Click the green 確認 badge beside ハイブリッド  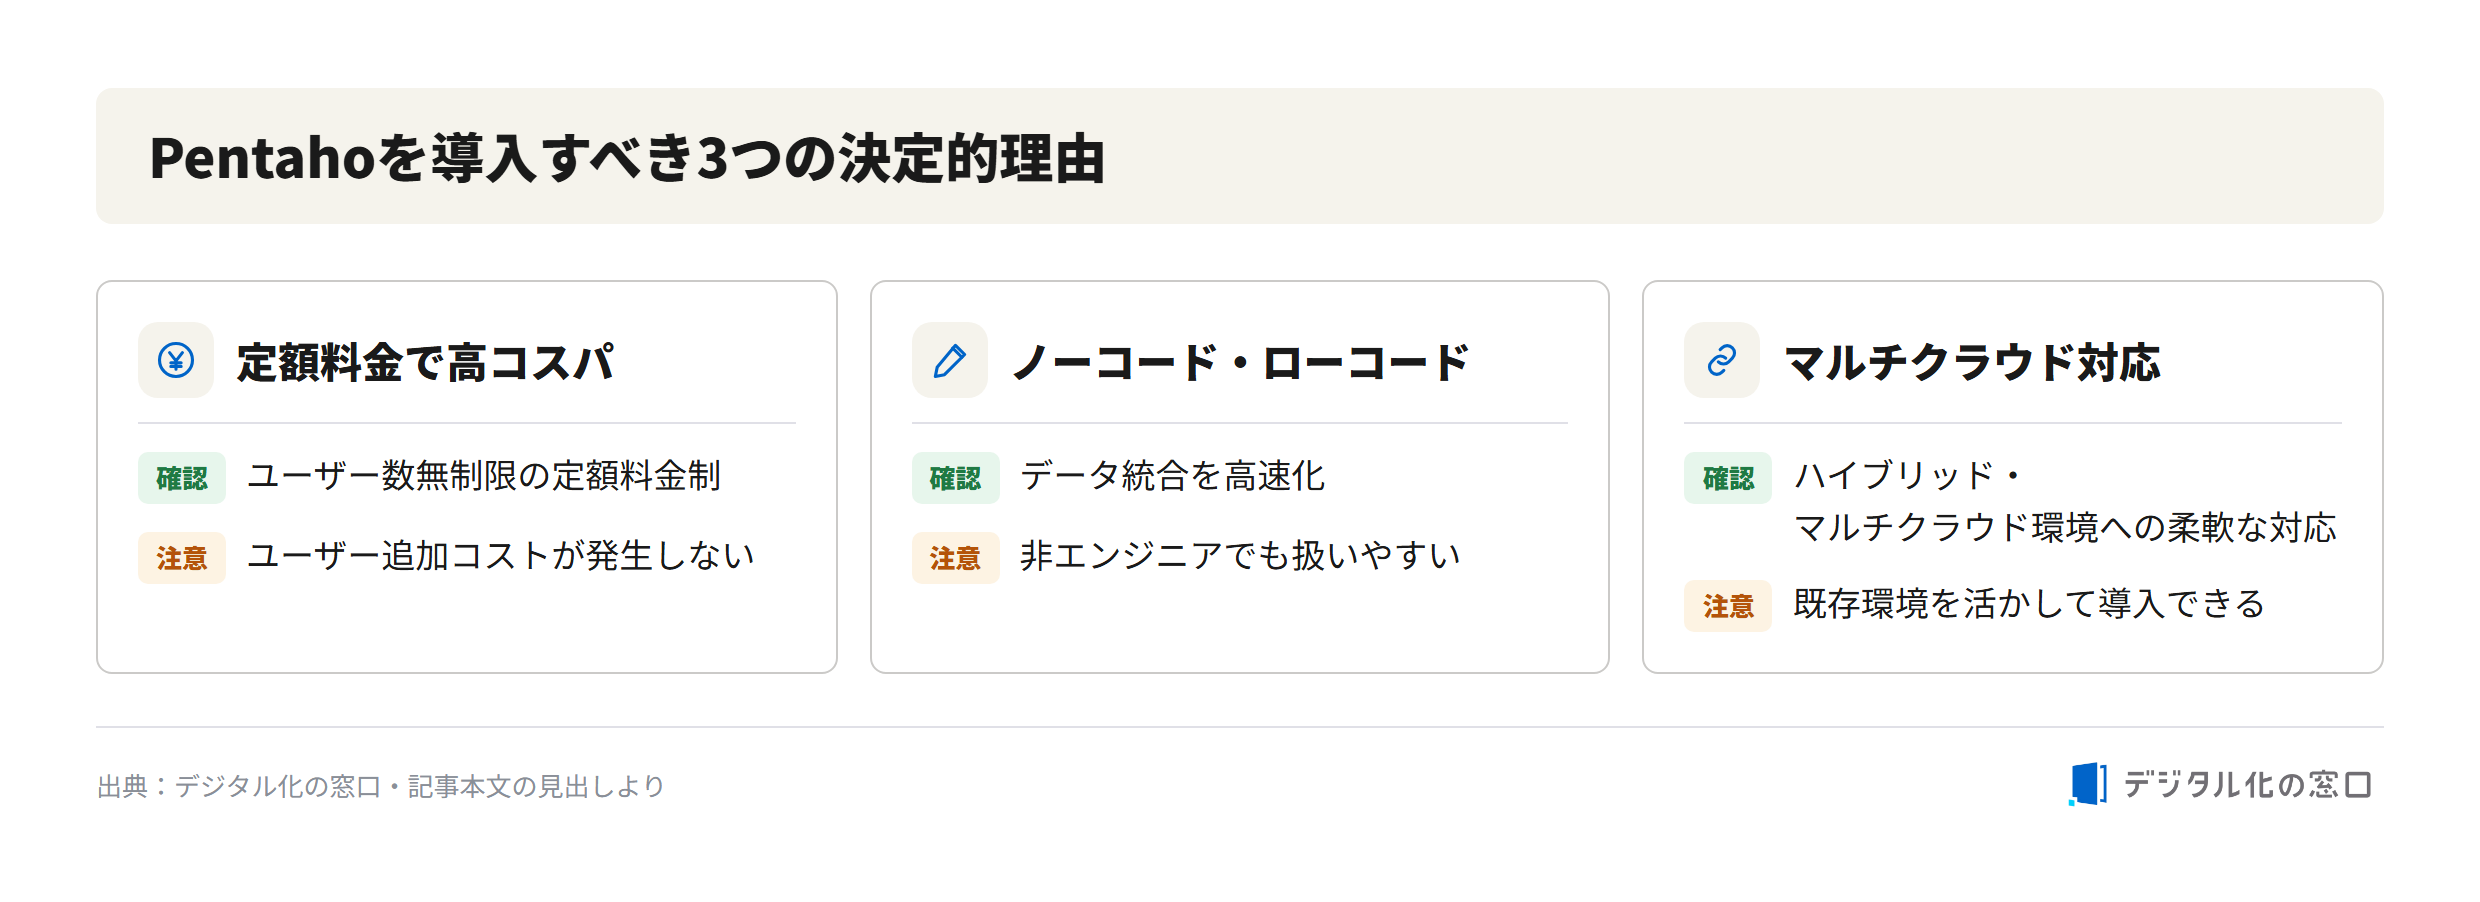[x=1728, y=478]
